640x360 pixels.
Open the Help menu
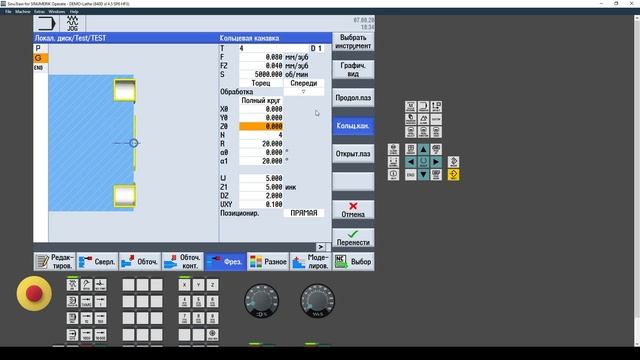pos(74,11)
